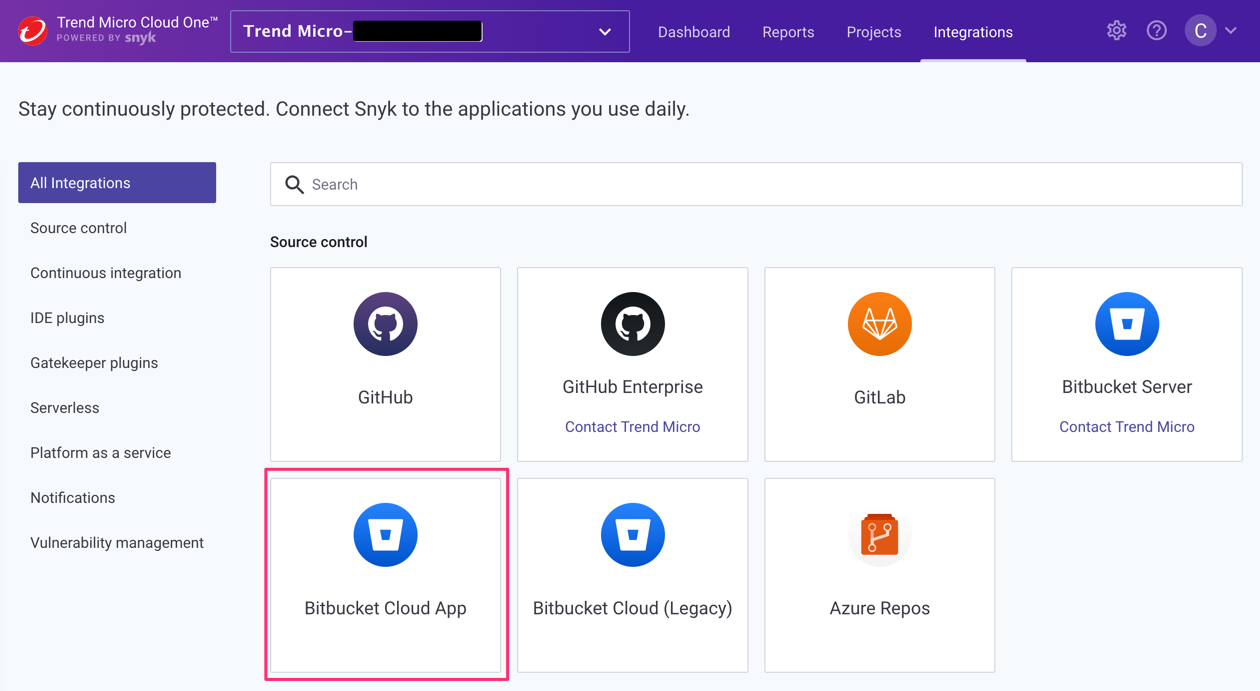Click the user avatar with letter C
The image size is (1260, 691).
click(x=1200, y=31)
